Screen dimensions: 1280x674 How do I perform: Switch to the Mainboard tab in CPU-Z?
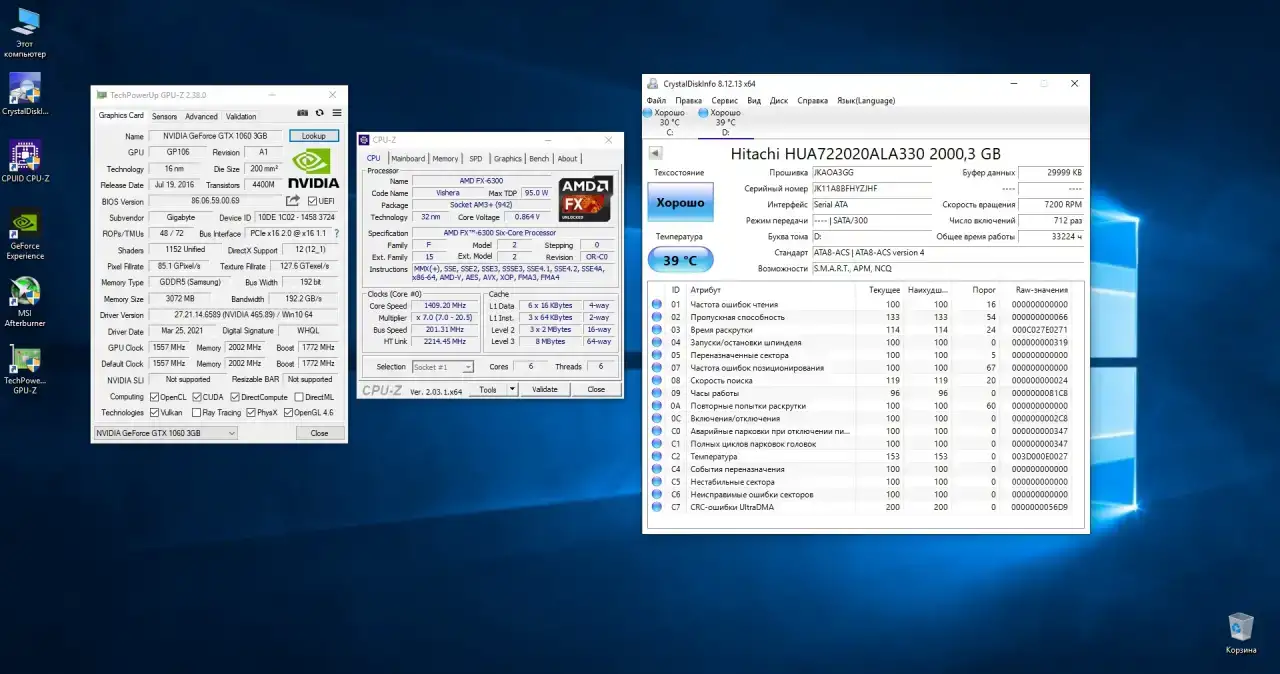tap(408, 158)
